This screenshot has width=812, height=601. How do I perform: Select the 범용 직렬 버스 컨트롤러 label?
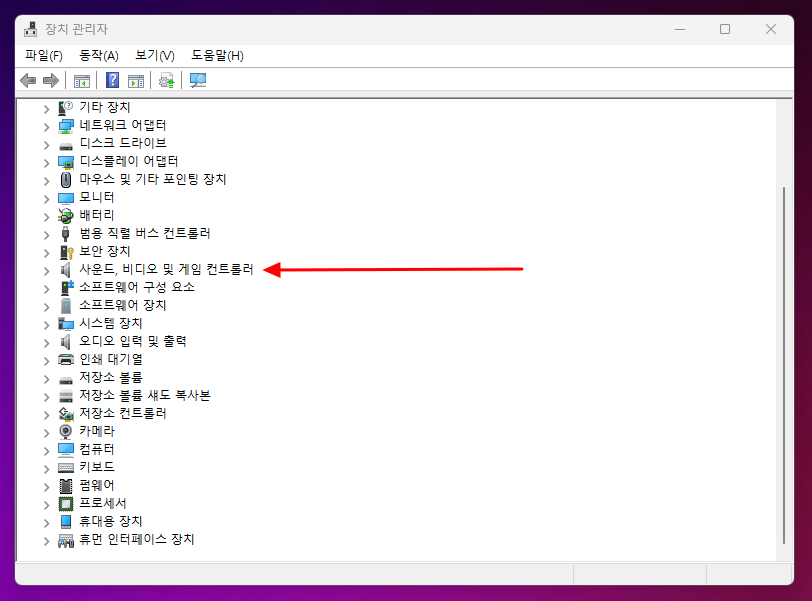click(x=144, y=233)
